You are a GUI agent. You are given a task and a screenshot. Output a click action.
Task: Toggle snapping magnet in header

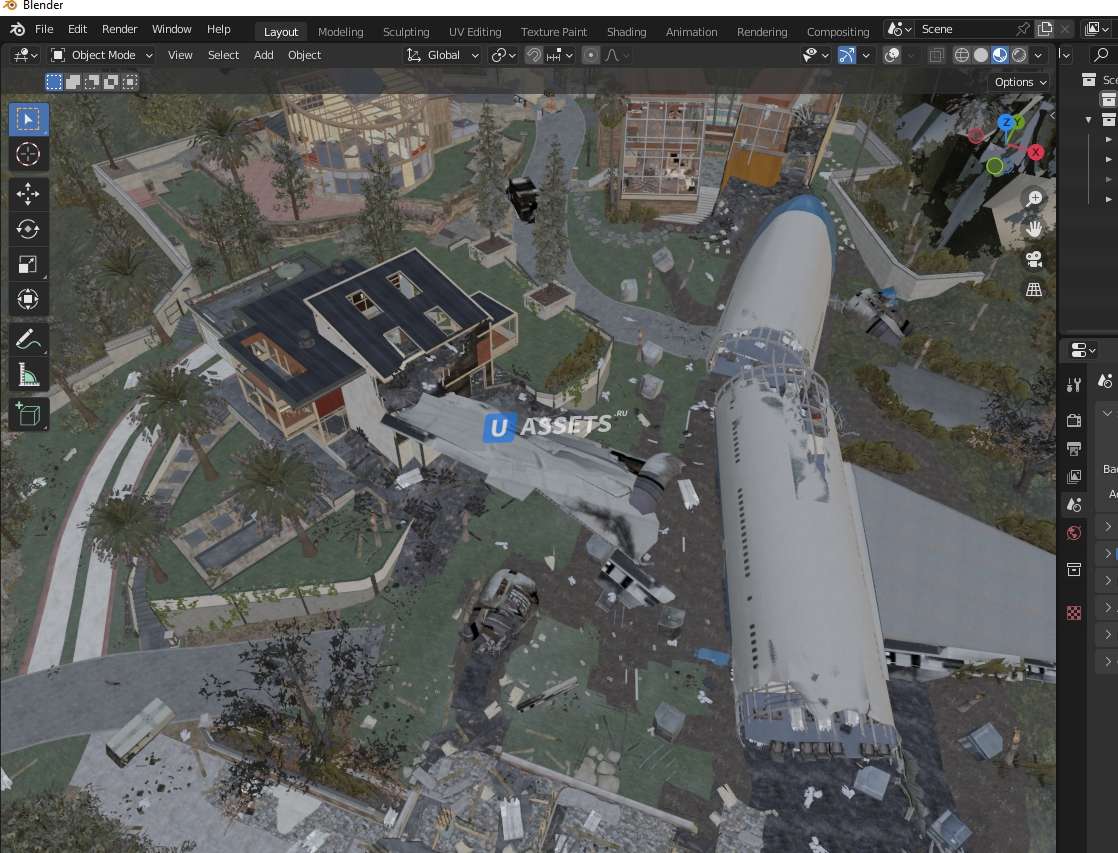pyautogui.click(x=533, y=55)
